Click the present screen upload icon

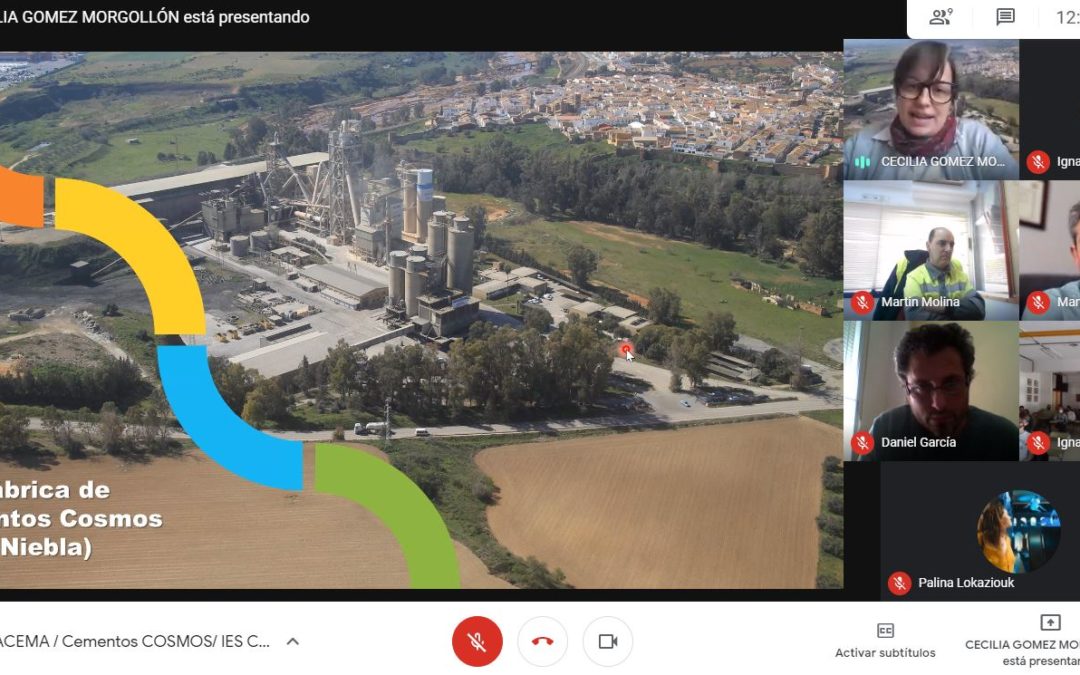click(x=1050, y=623)
